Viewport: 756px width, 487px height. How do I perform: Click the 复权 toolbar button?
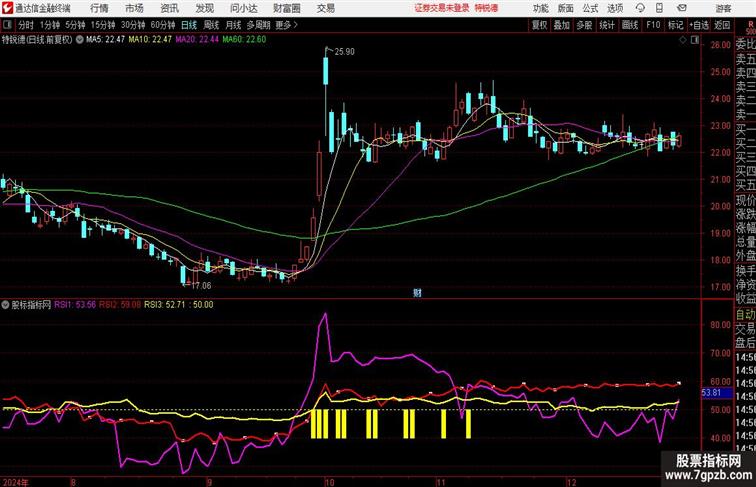pyautogui.click(x=539, y=25)
